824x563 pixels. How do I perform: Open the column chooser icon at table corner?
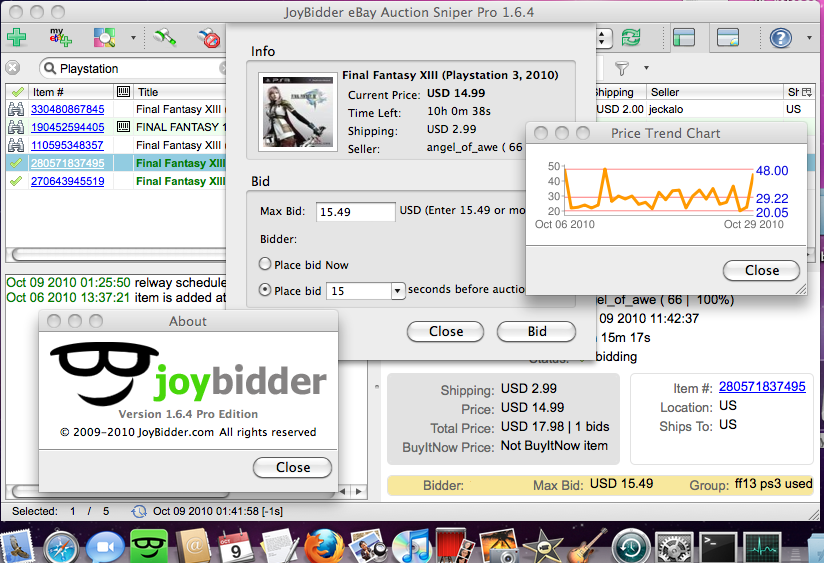point(807,92)
